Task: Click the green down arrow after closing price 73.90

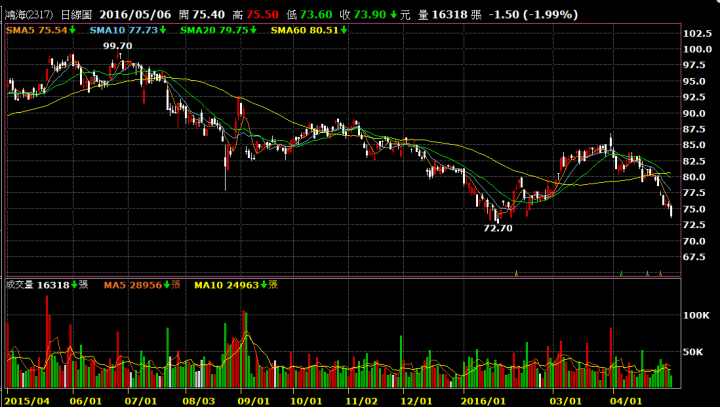Action: [x=393, y=15]
